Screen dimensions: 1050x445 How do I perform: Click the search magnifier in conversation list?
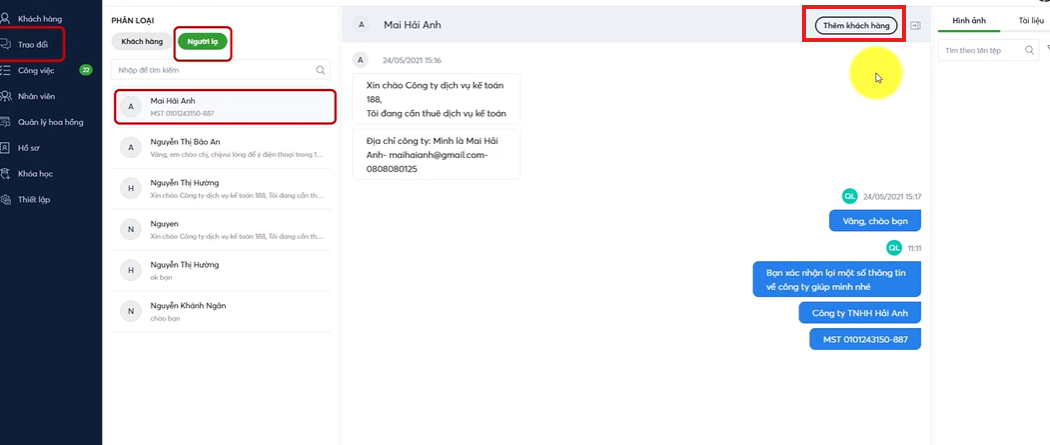point(320,71)
